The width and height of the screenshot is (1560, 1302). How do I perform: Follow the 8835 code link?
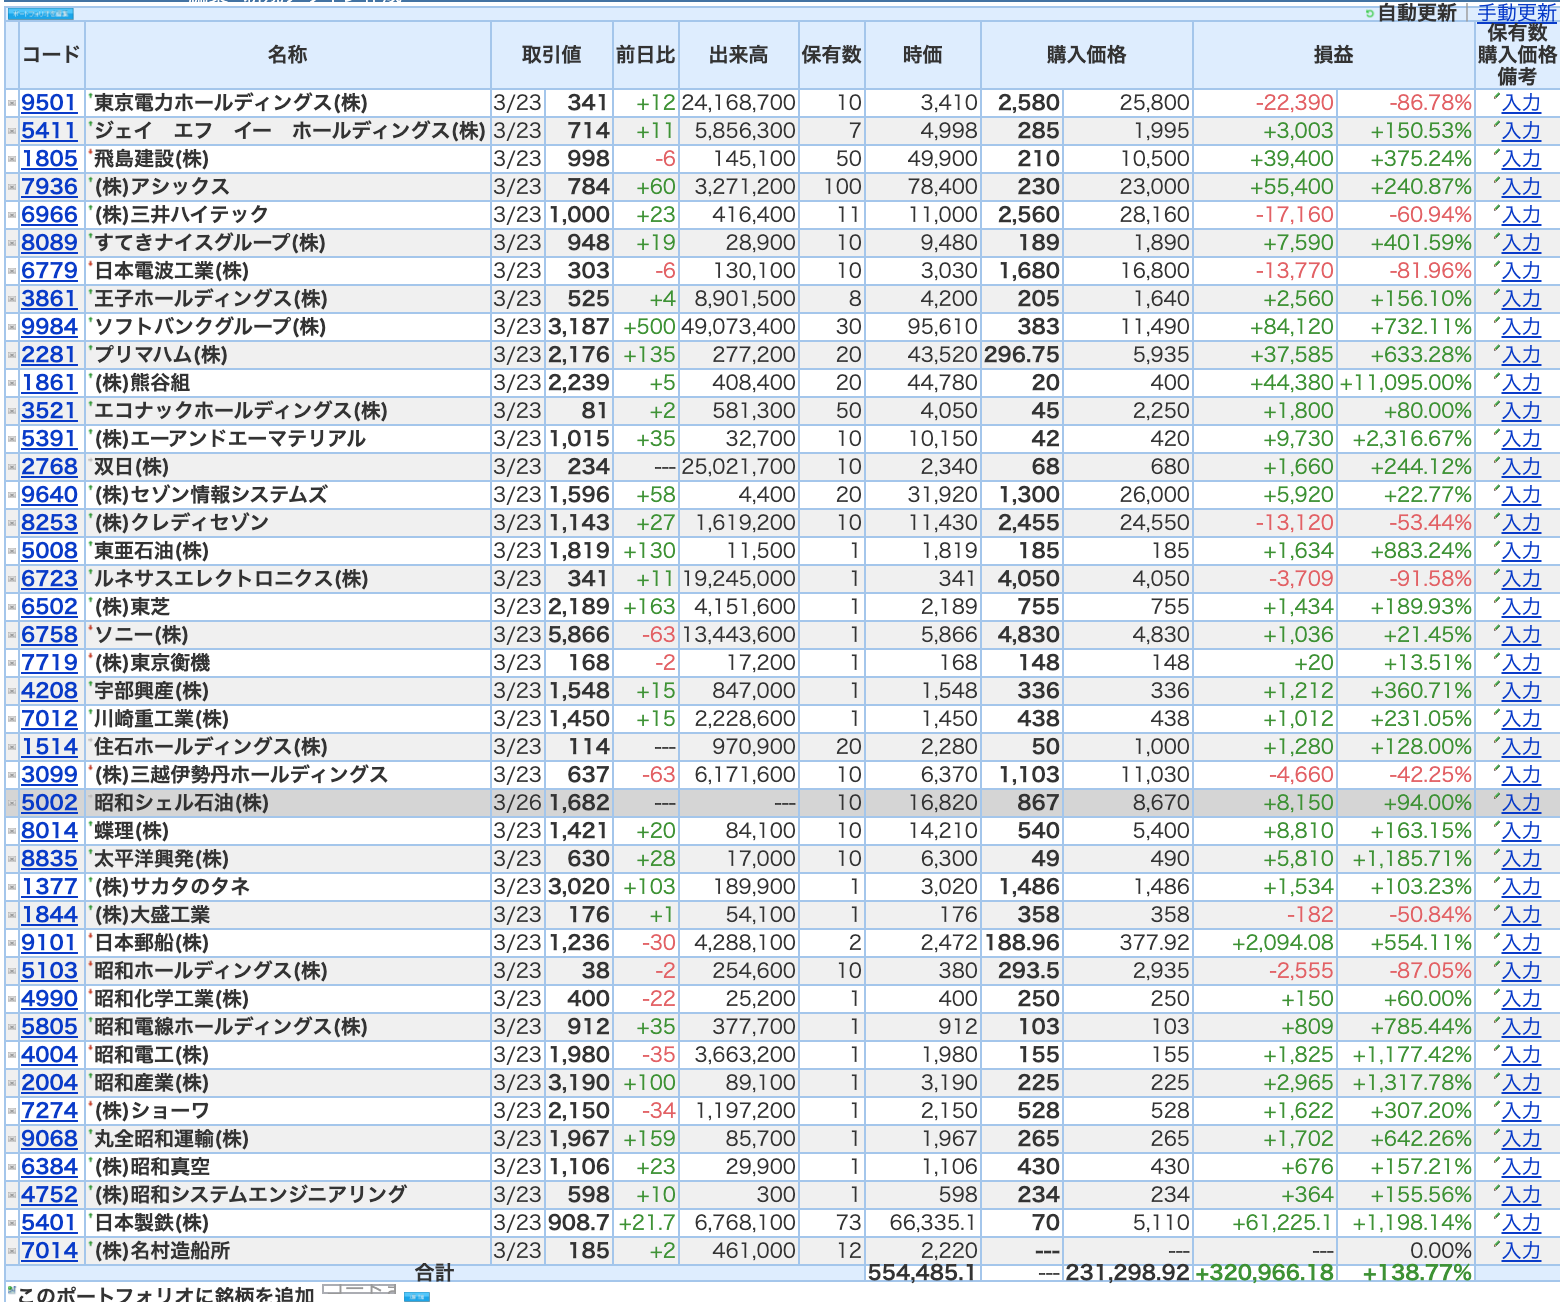coord(49,859)
